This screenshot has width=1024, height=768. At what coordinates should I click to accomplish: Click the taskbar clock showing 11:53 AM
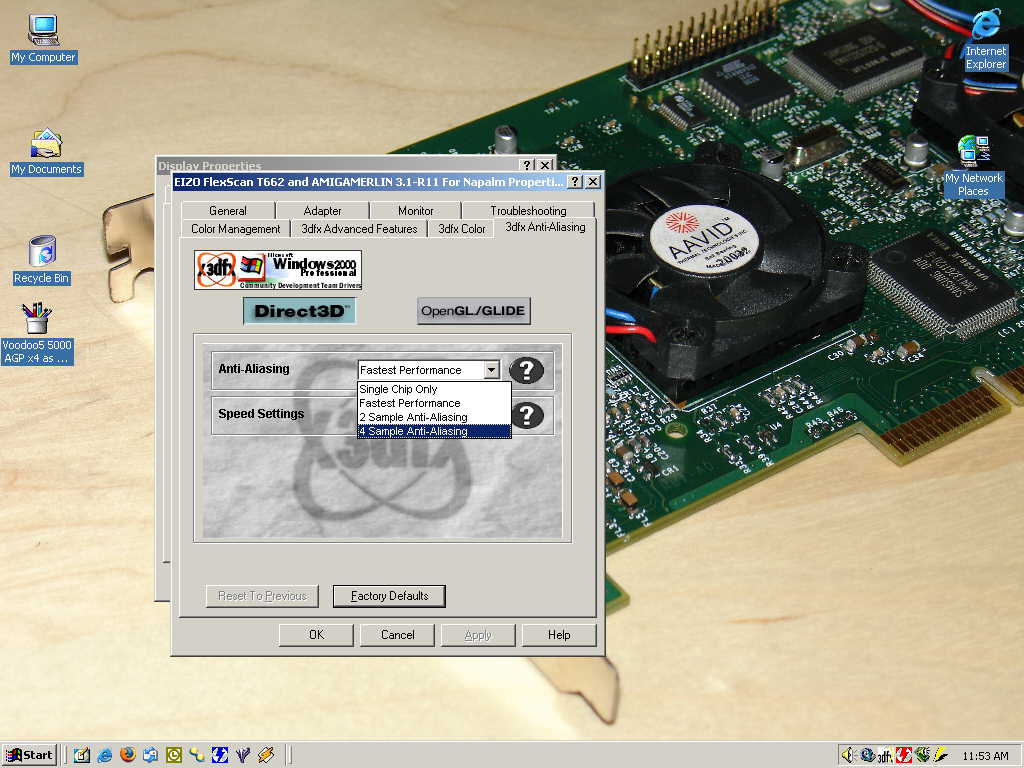[985, 756]
